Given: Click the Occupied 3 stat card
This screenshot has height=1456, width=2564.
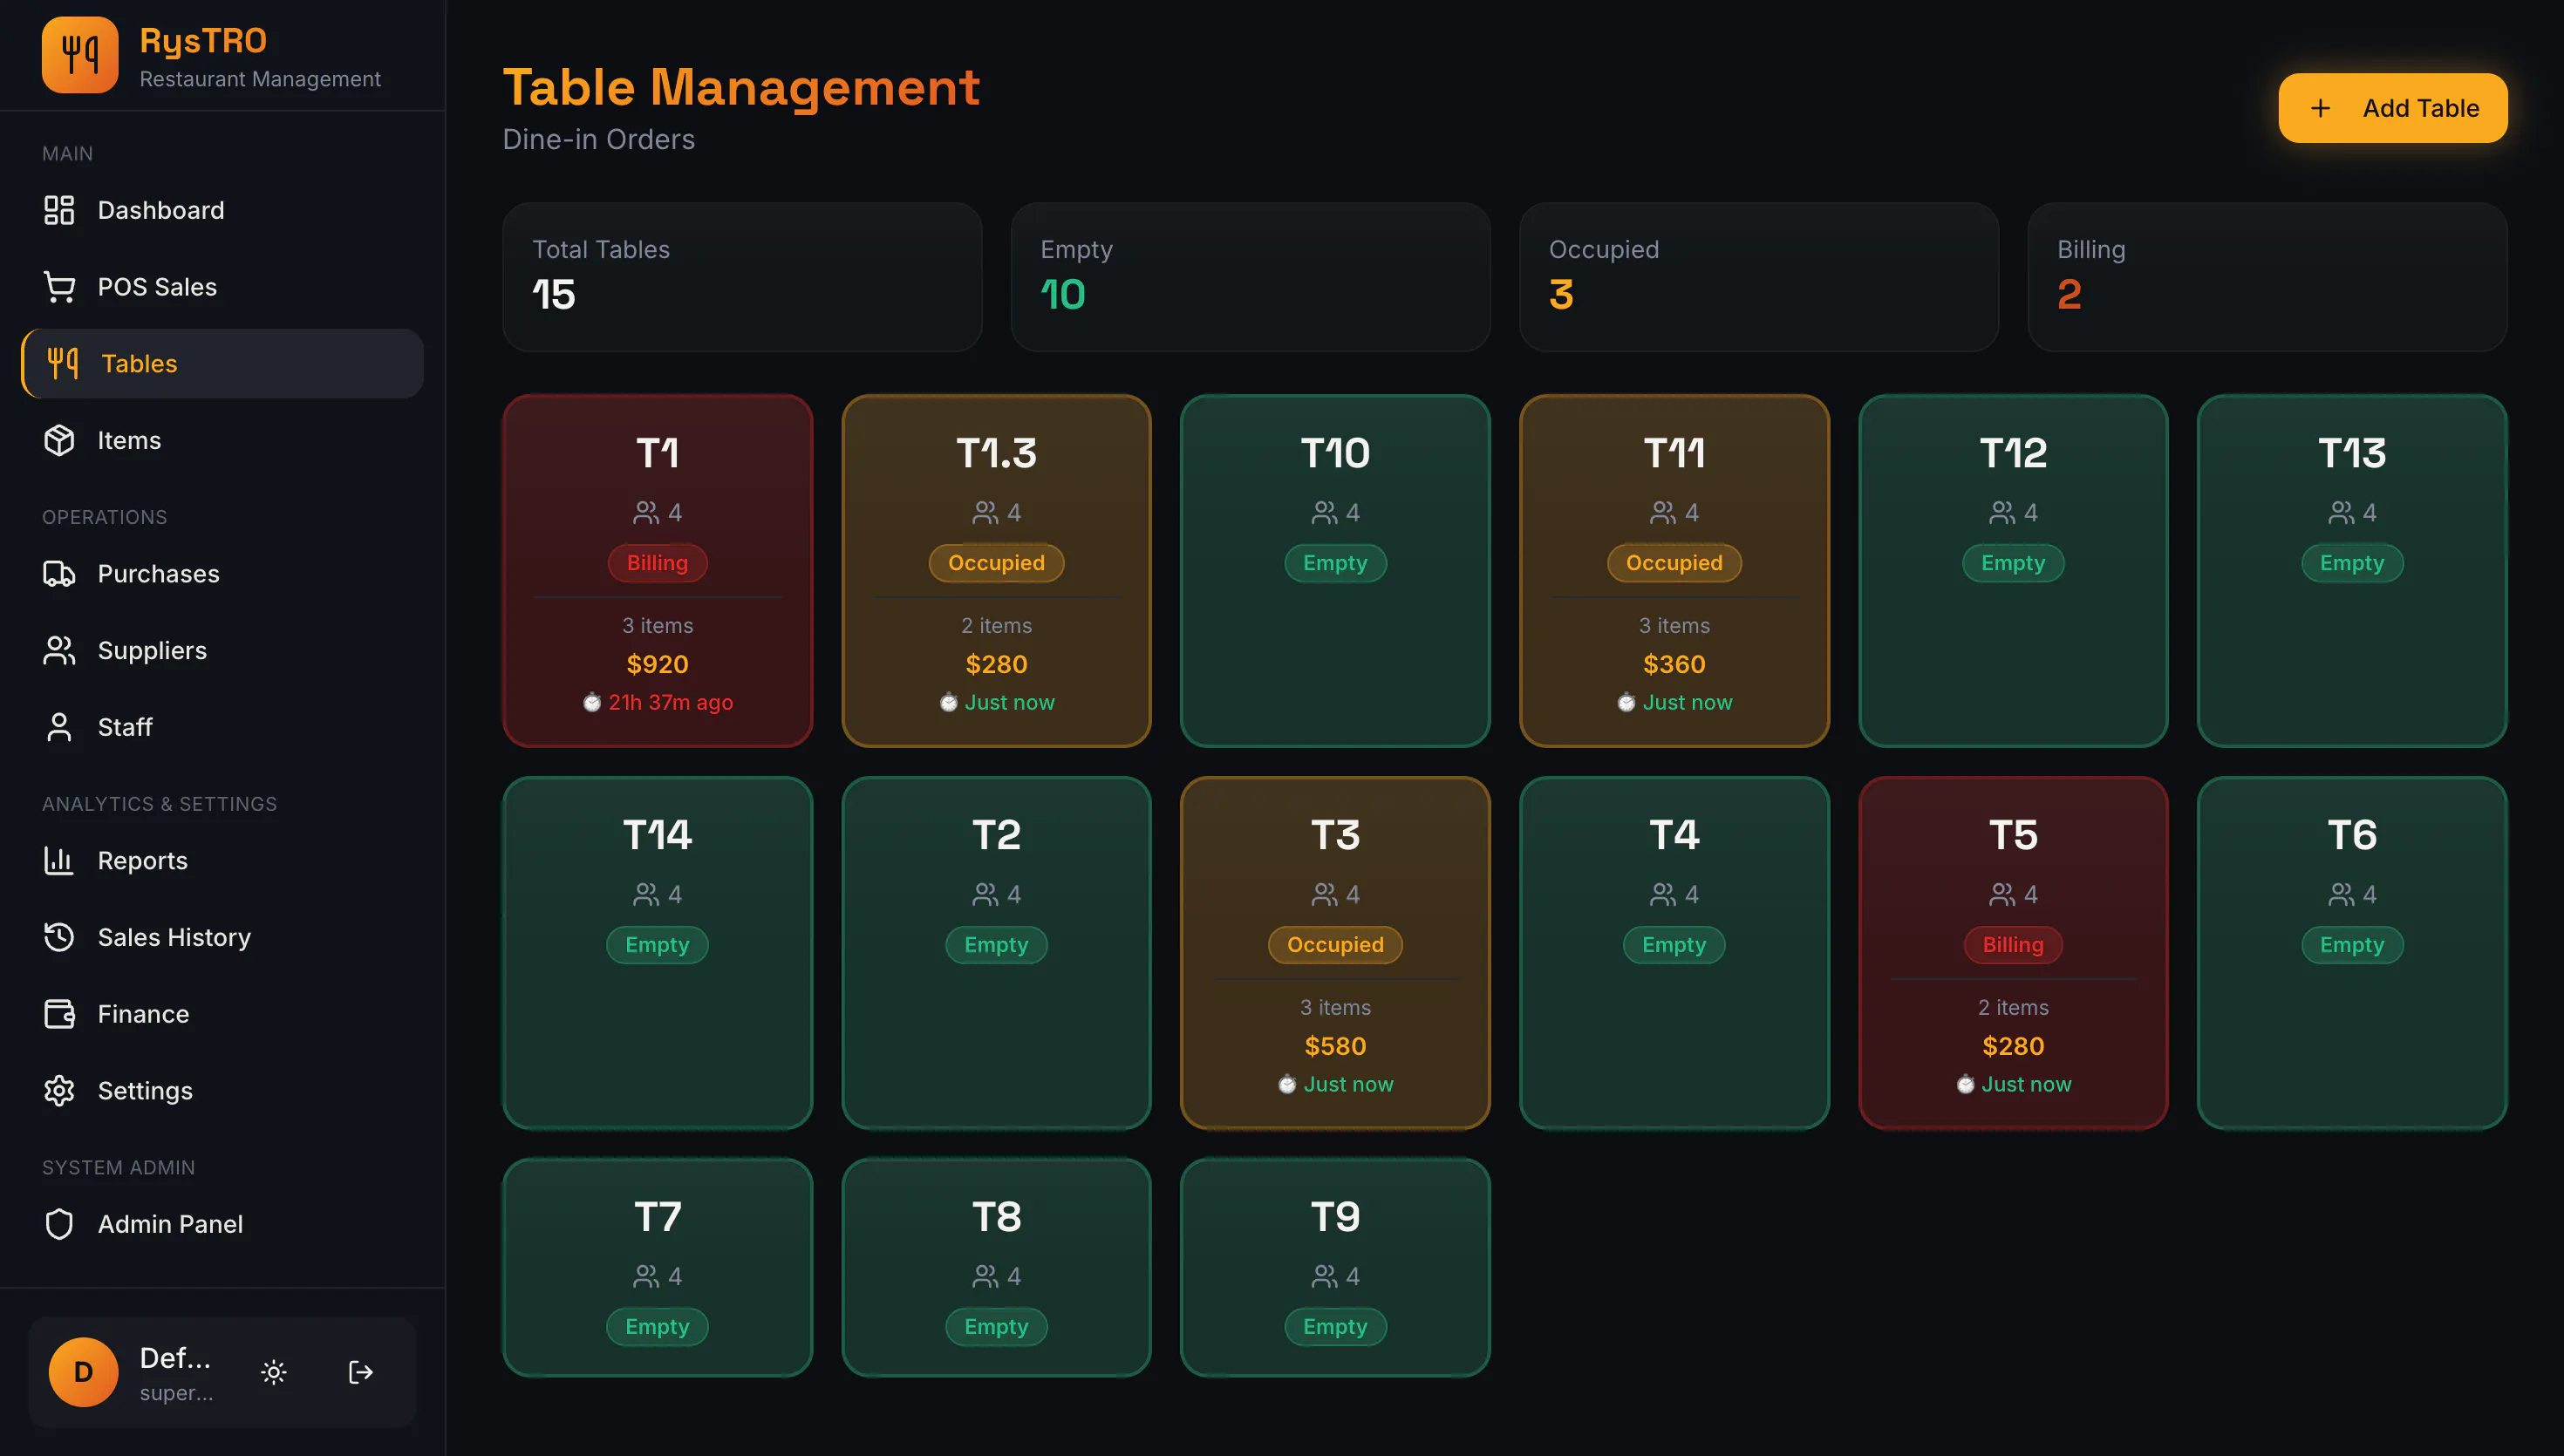Looking at the screenshot, I should (x=1759, y=277).
